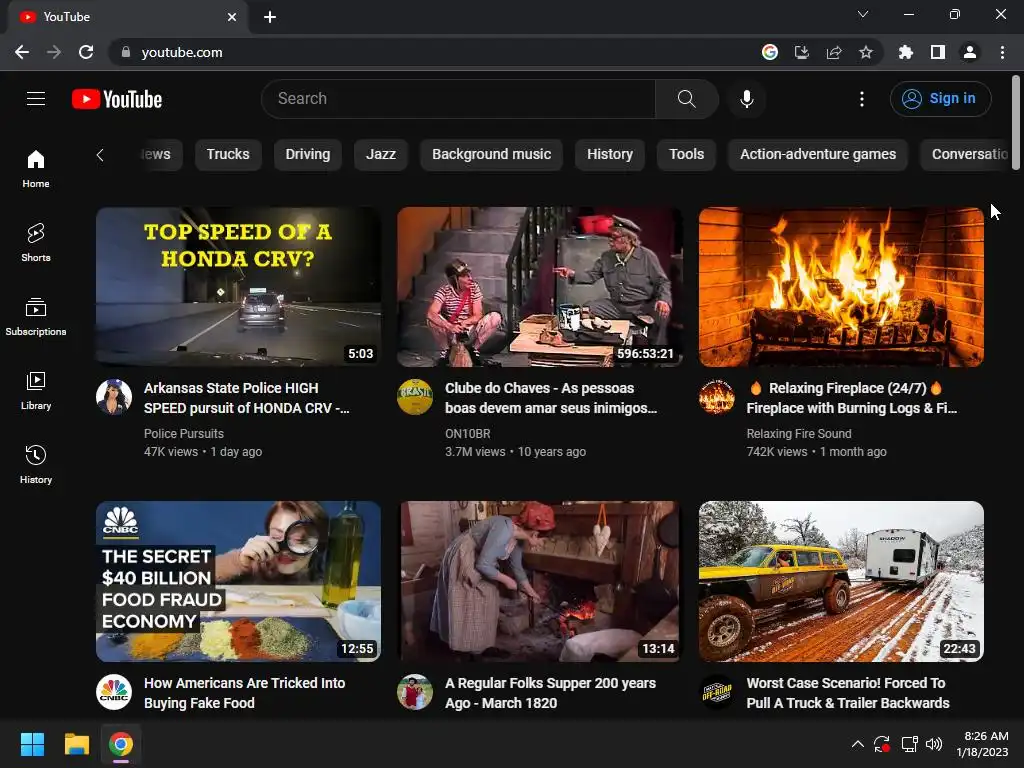Image resolution: width=1024 pixels, height=768 pixels.
Task: Open Library in the sidebar
Action: 36,391
